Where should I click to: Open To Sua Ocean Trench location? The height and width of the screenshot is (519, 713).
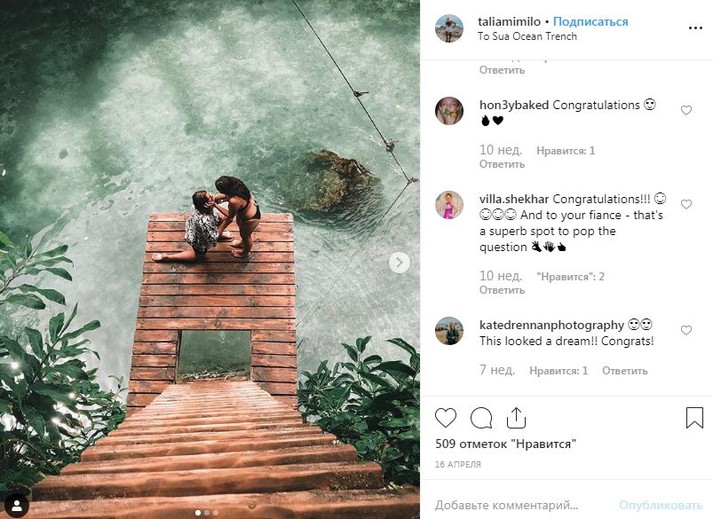[x=527, y=37]
